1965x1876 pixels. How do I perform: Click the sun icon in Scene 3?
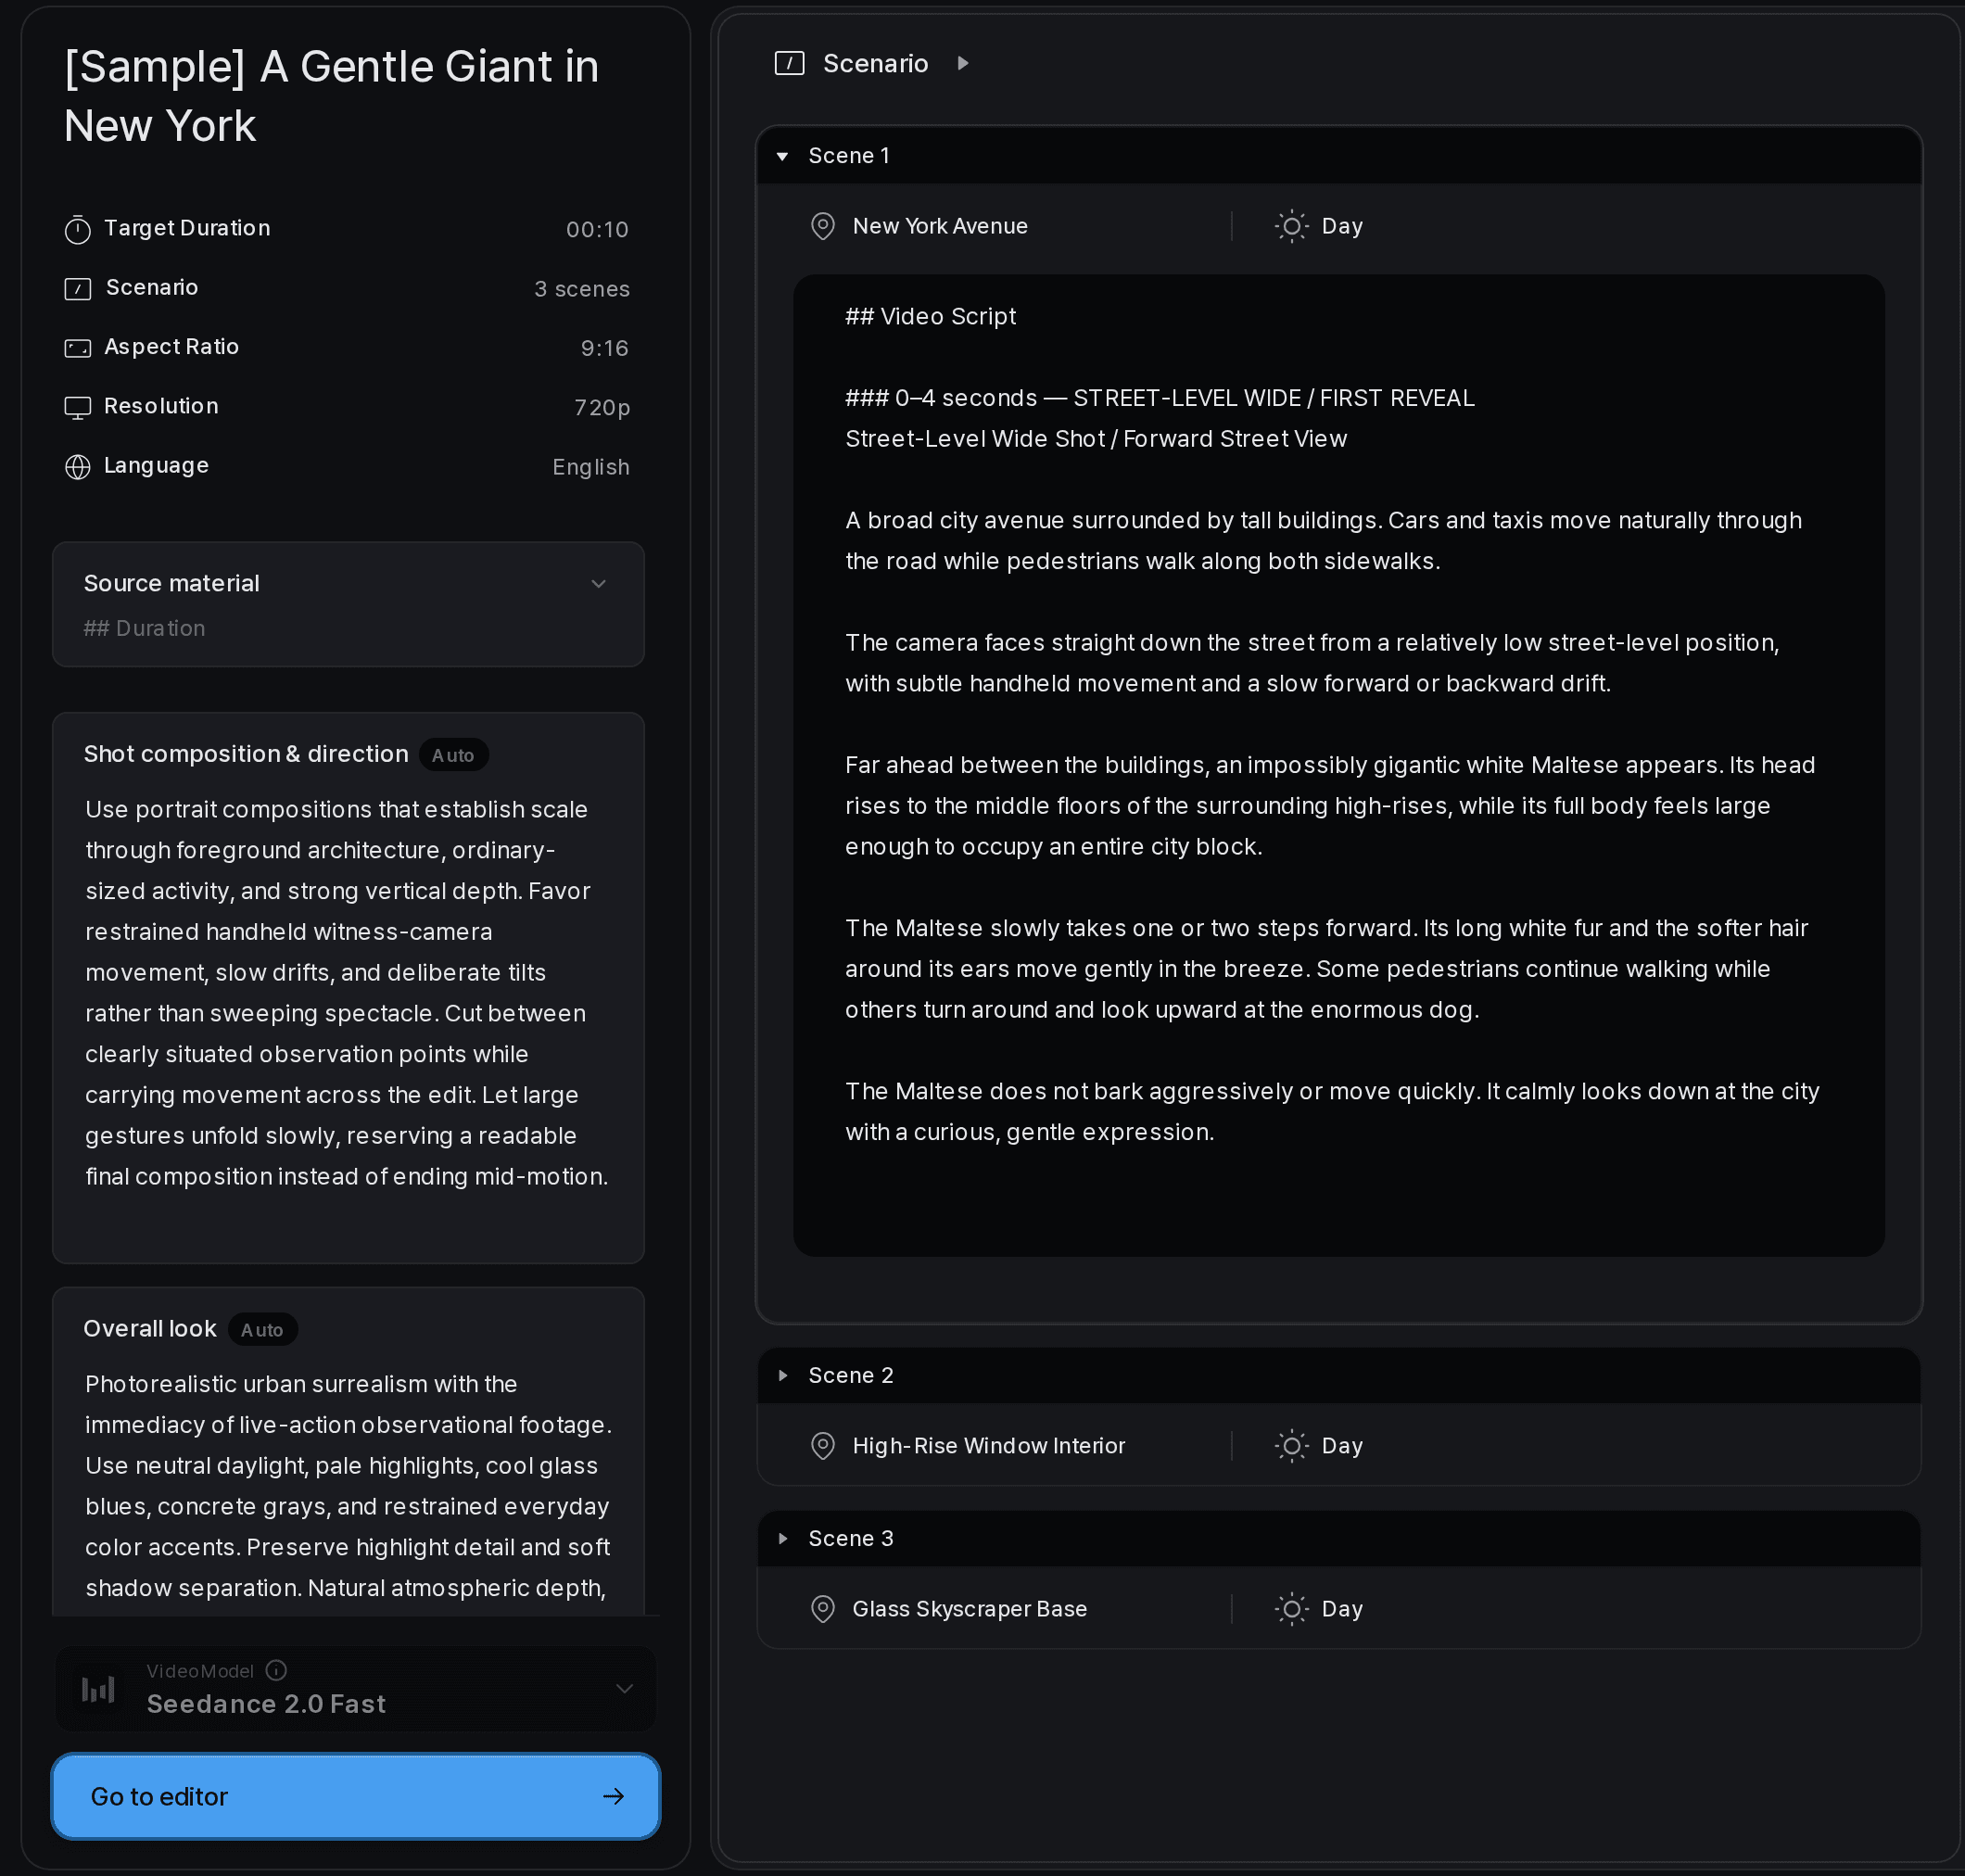point(1291,1609)
